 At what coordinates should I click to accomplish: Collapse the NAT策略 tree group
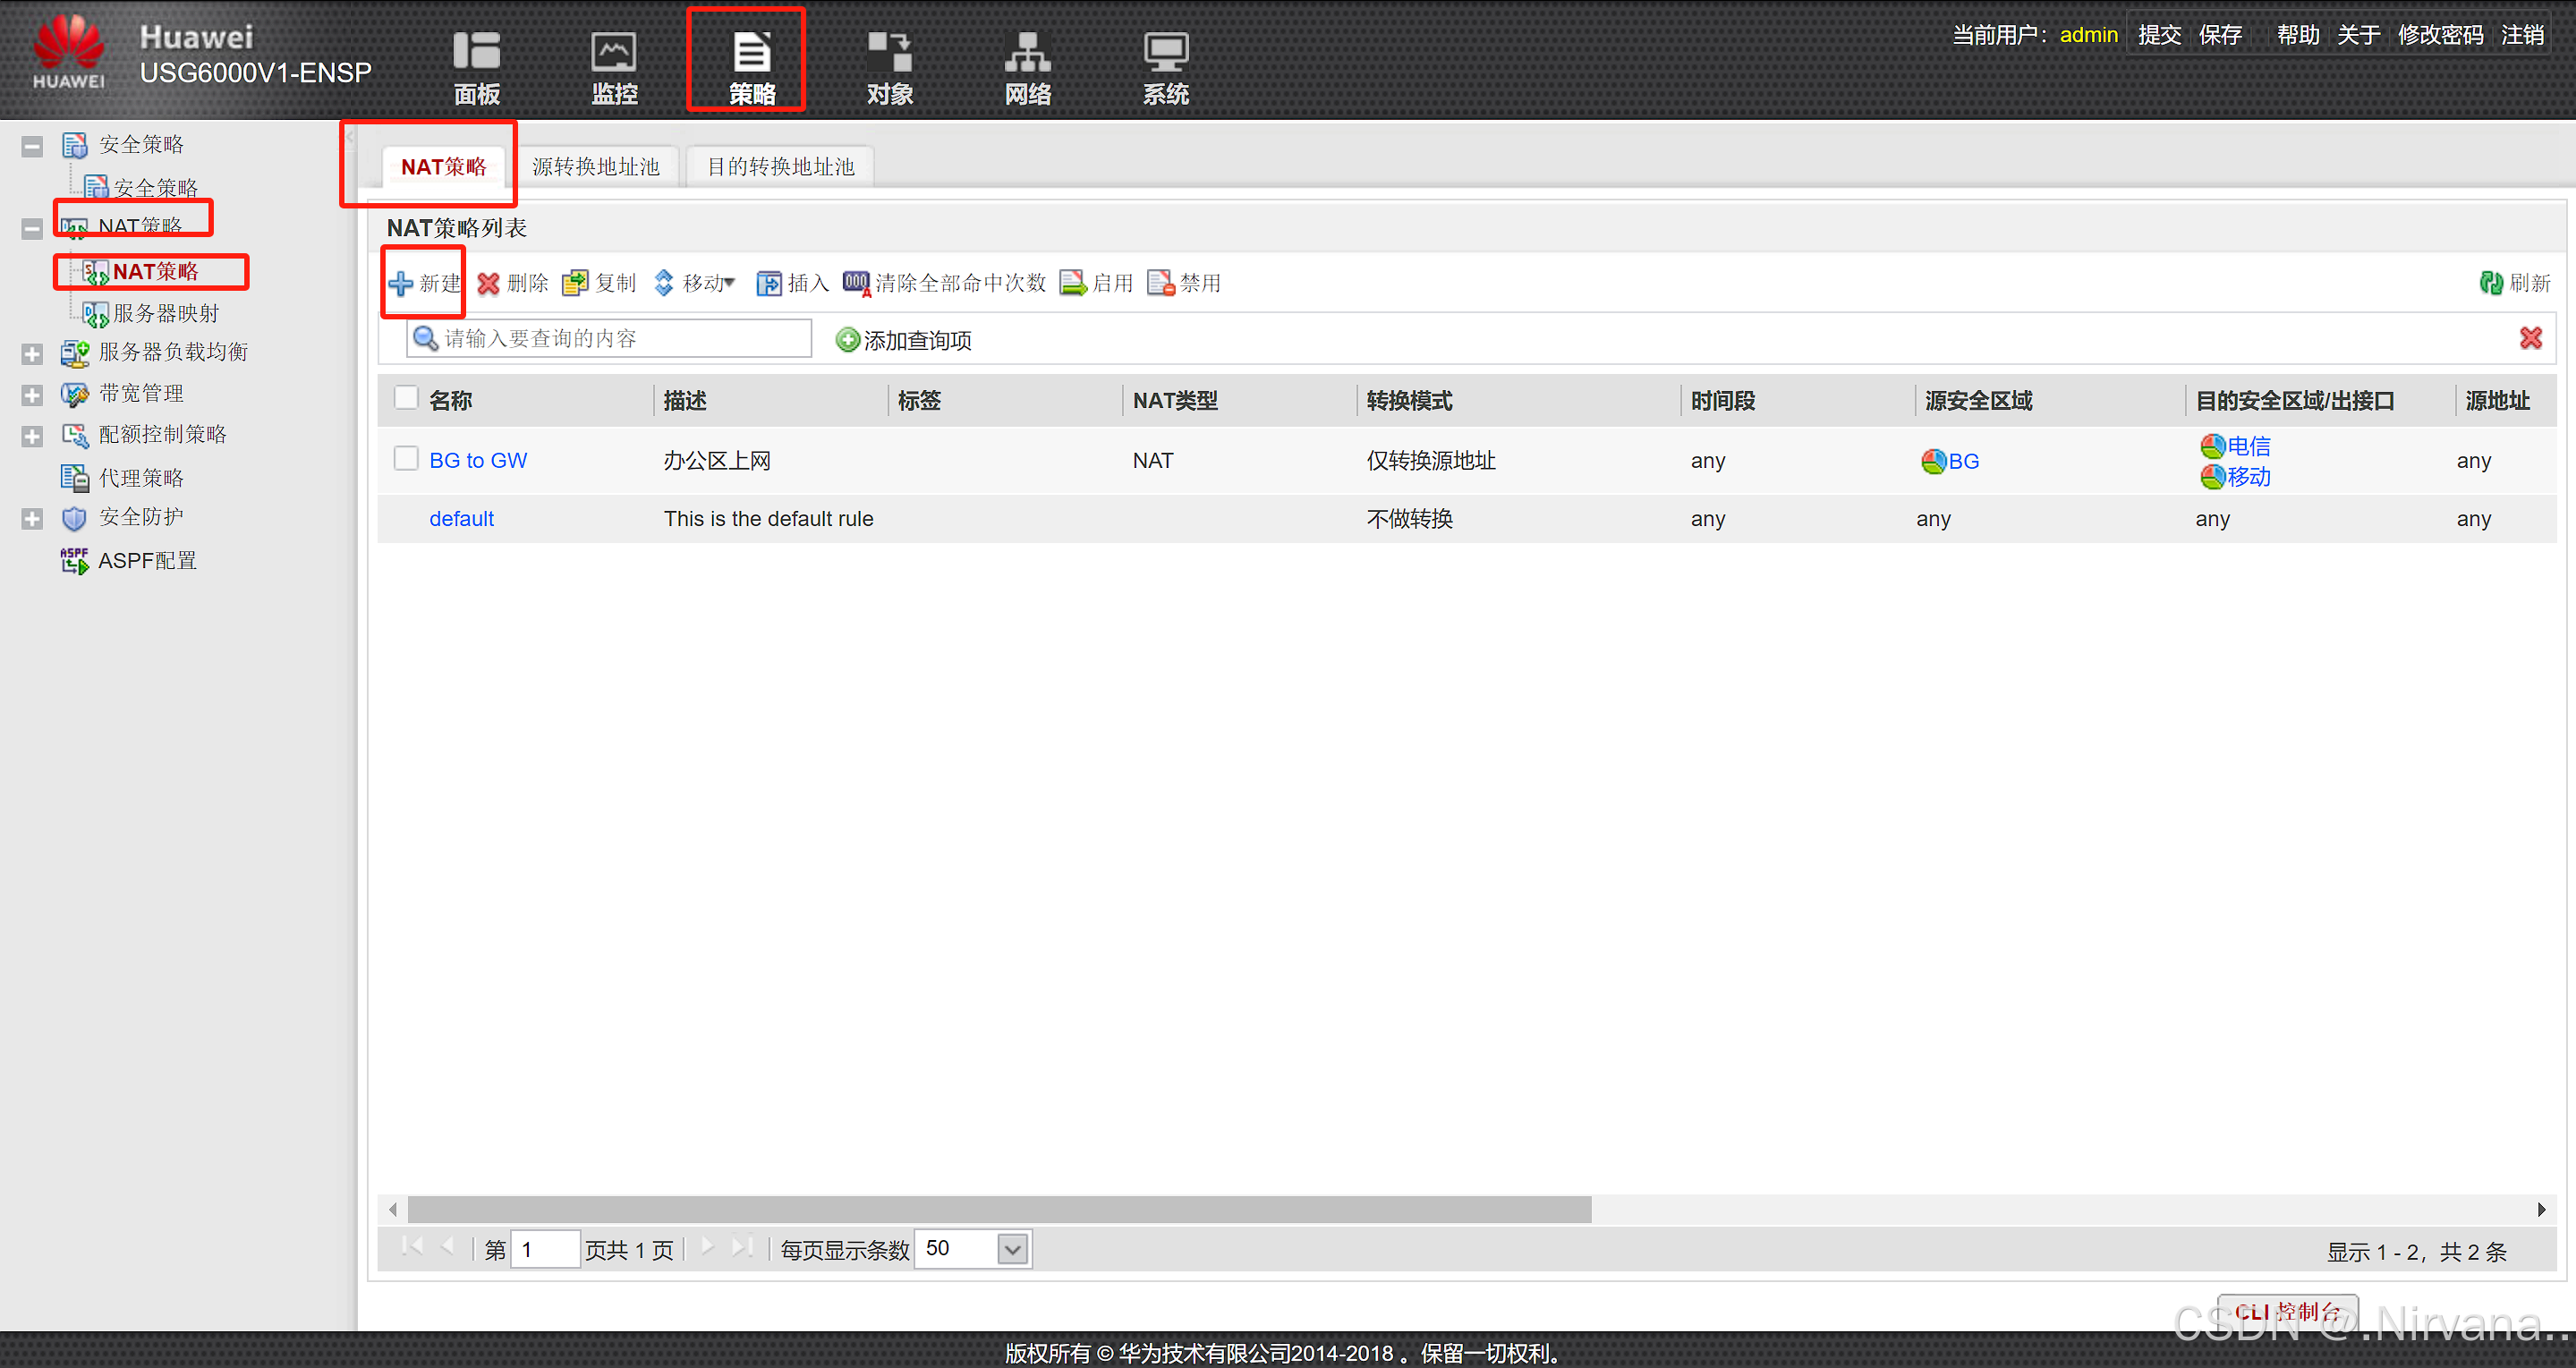pos(32,228)
